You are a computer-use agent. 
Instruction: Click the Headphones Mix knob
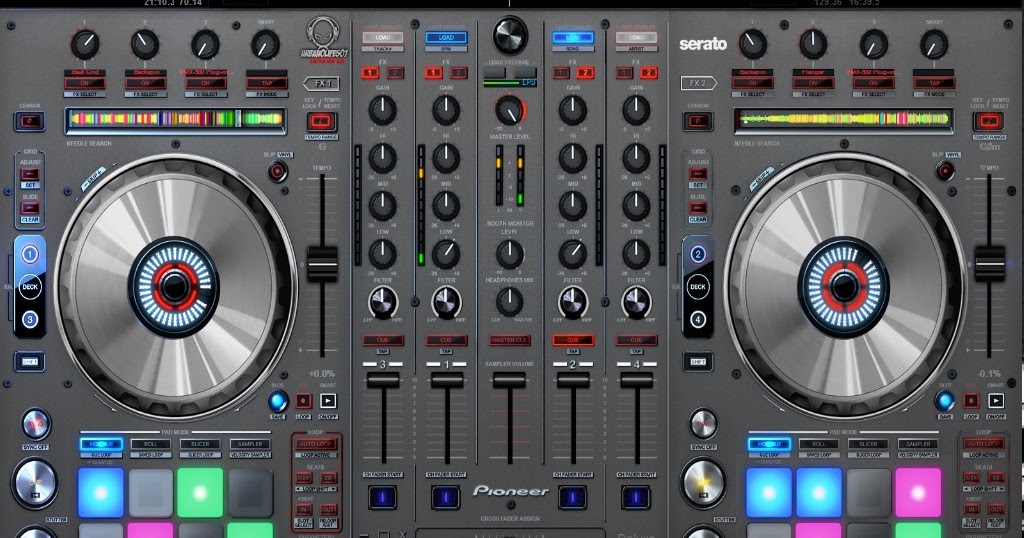[x=509, y=302]
